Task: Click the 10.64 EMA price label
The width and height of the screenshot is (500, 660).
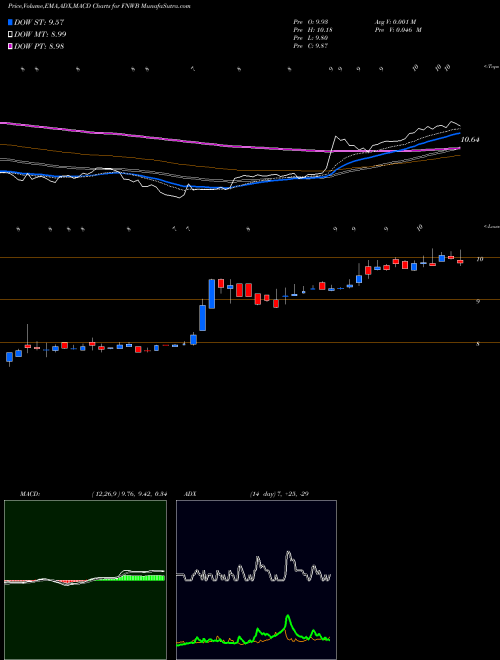Action: point(470,139)
